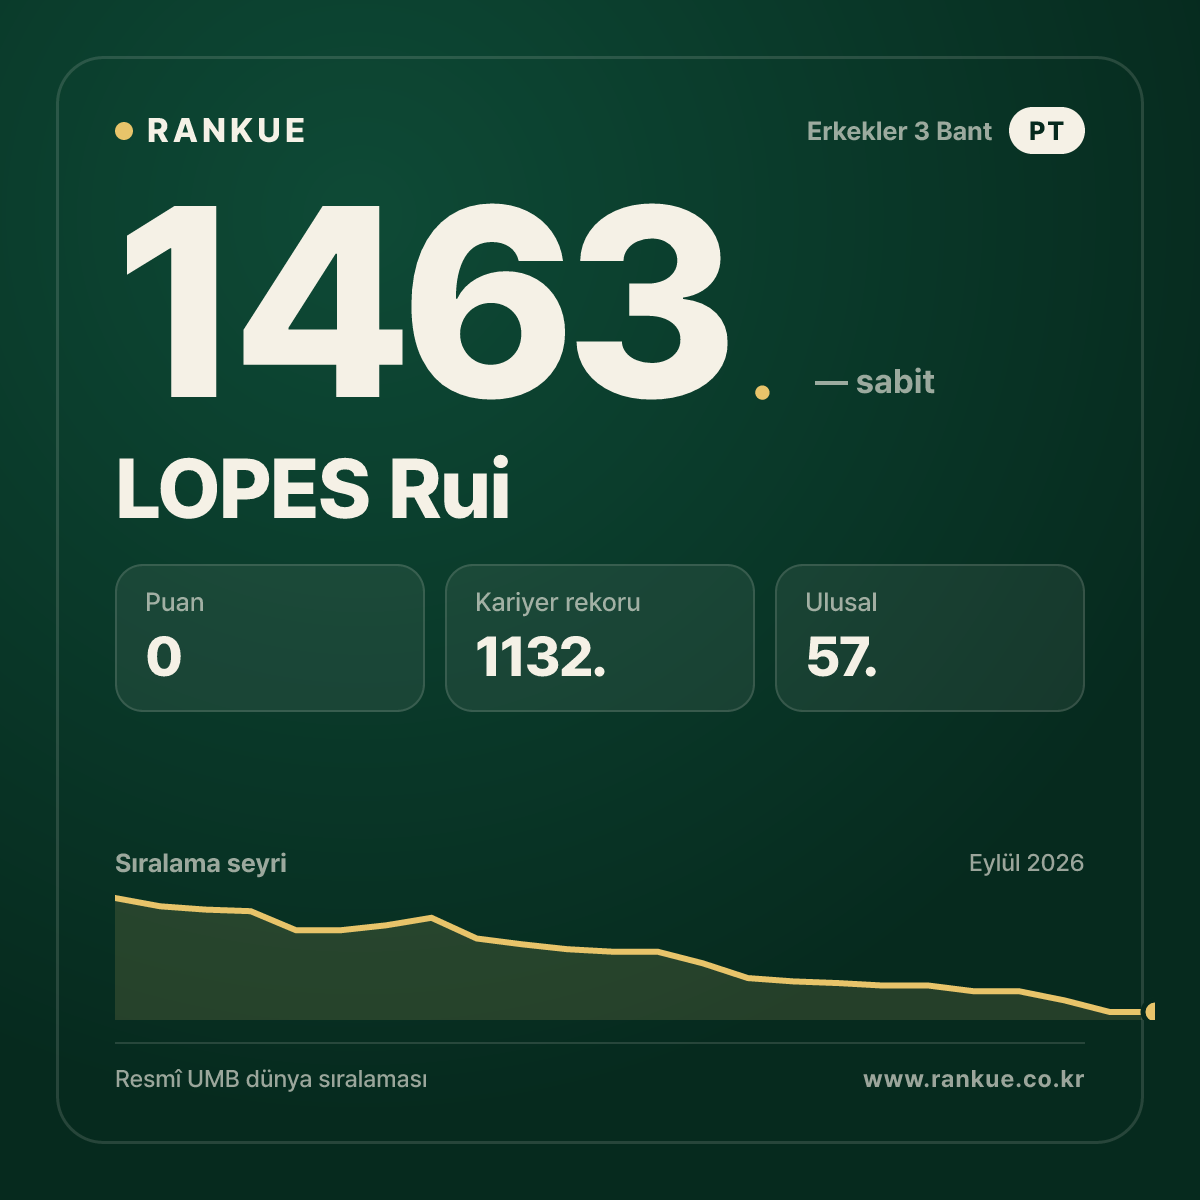Click the yellow end point of the ranking chart
This screenshot has width=1200, height=1200.
pyautogui.click(x=1150, y=1012)
